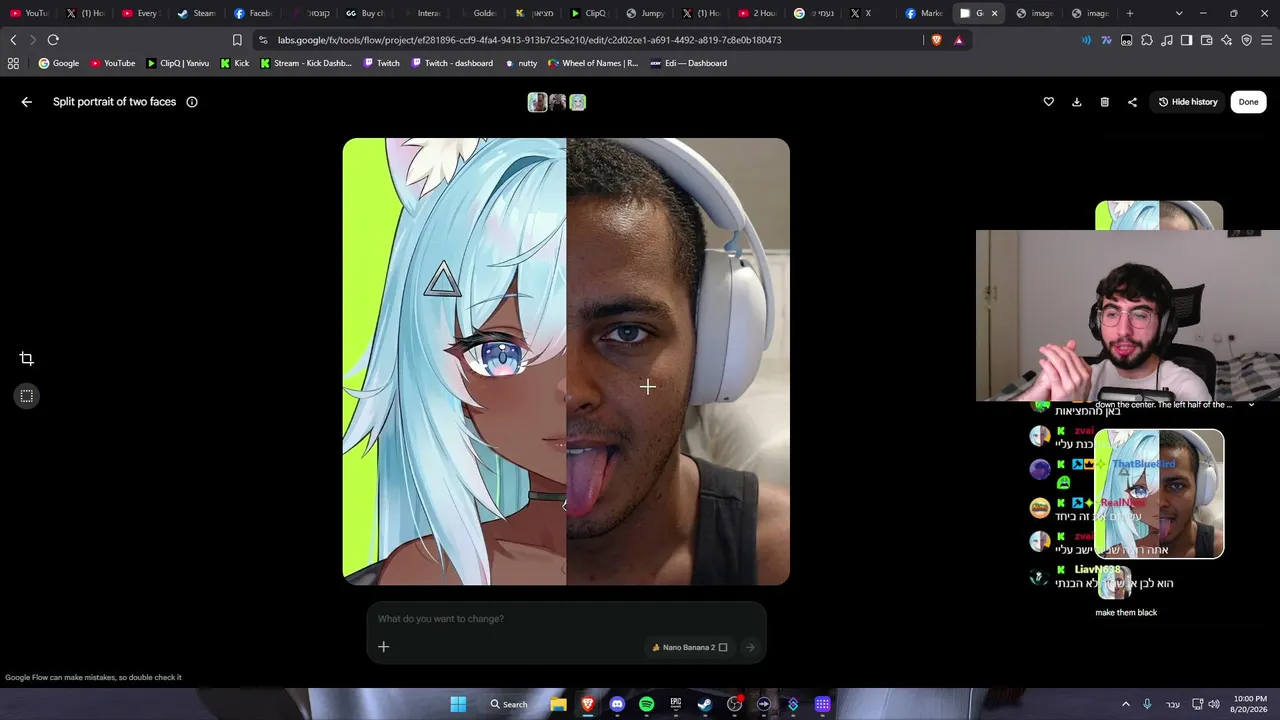Open Discord from the taskbar
Viewport: 1280px width, 720px height.
pyautogui.click(x=617, y=704)
